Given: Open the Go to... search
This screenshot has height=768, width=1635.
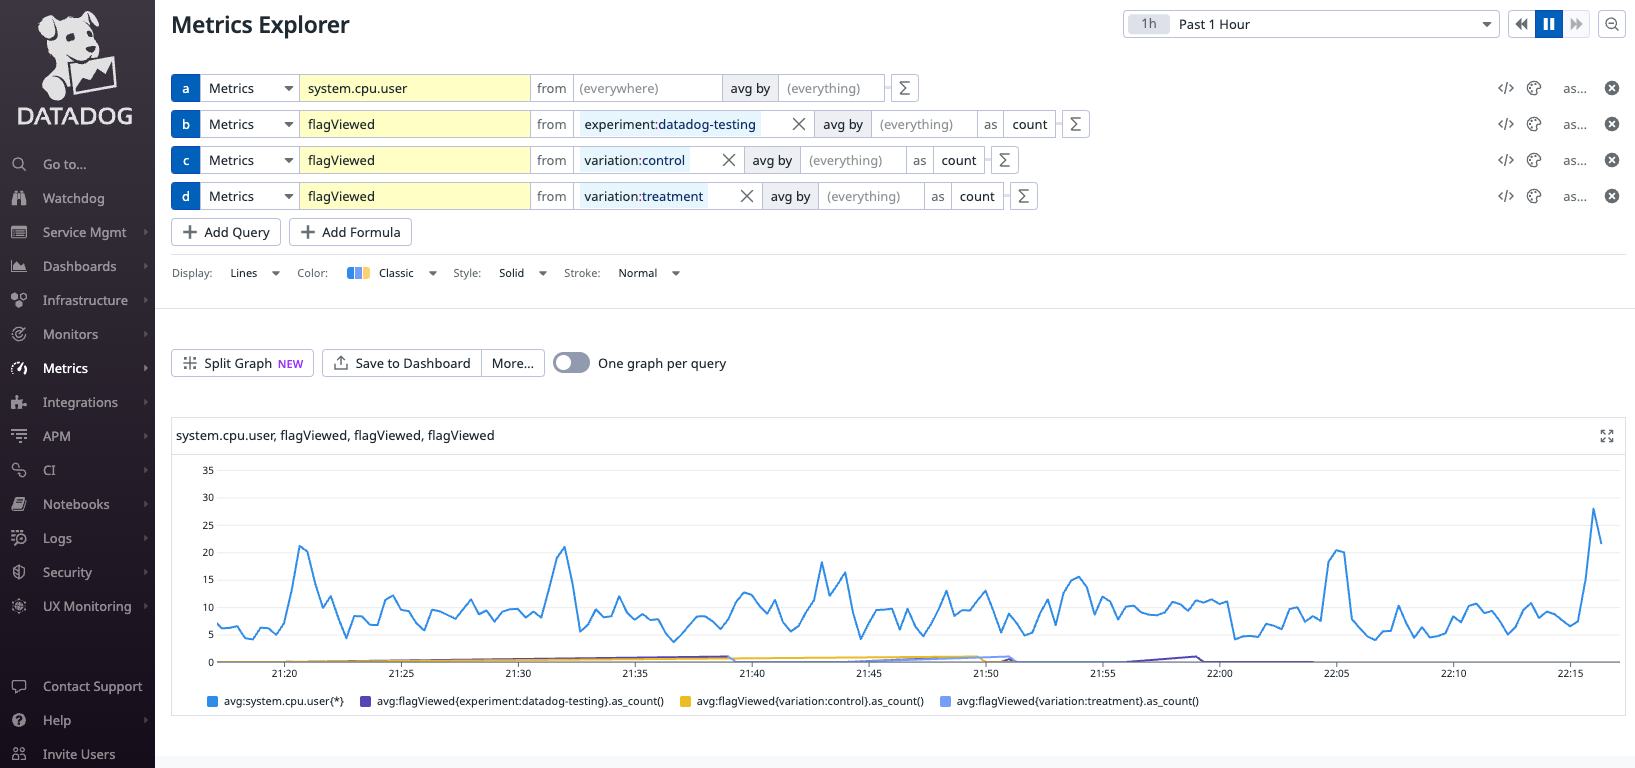Looking at the screenshot, I should 64,164.
